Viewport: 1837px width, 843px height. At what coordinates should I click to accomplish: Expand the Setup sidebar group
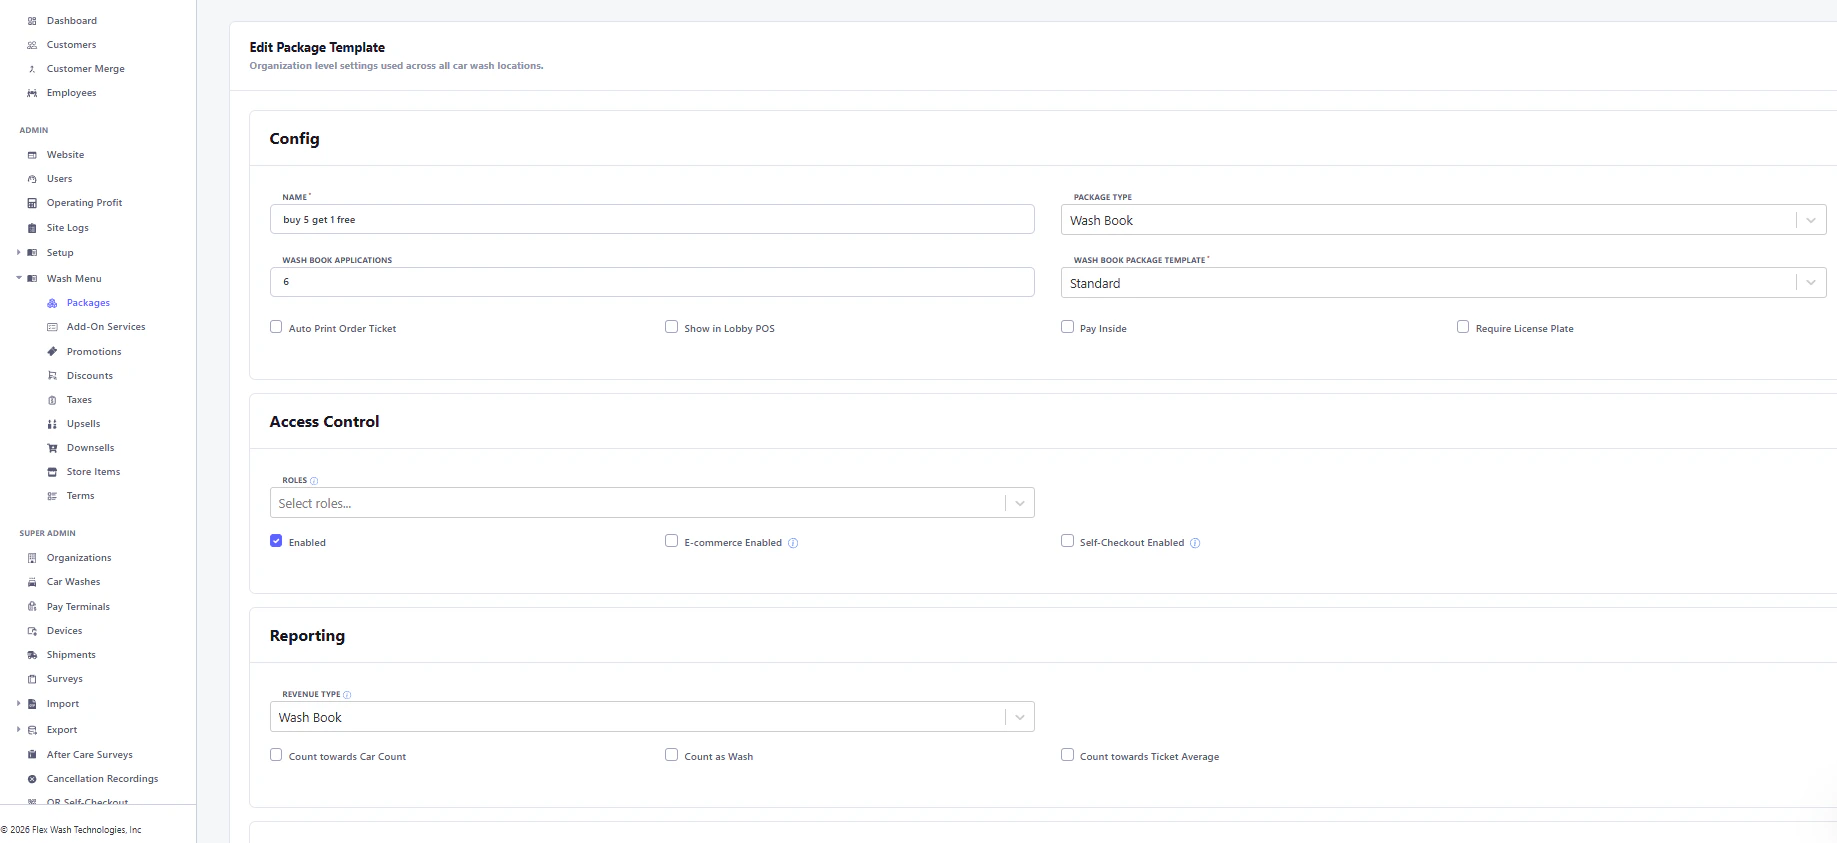[x=18, y=253]
